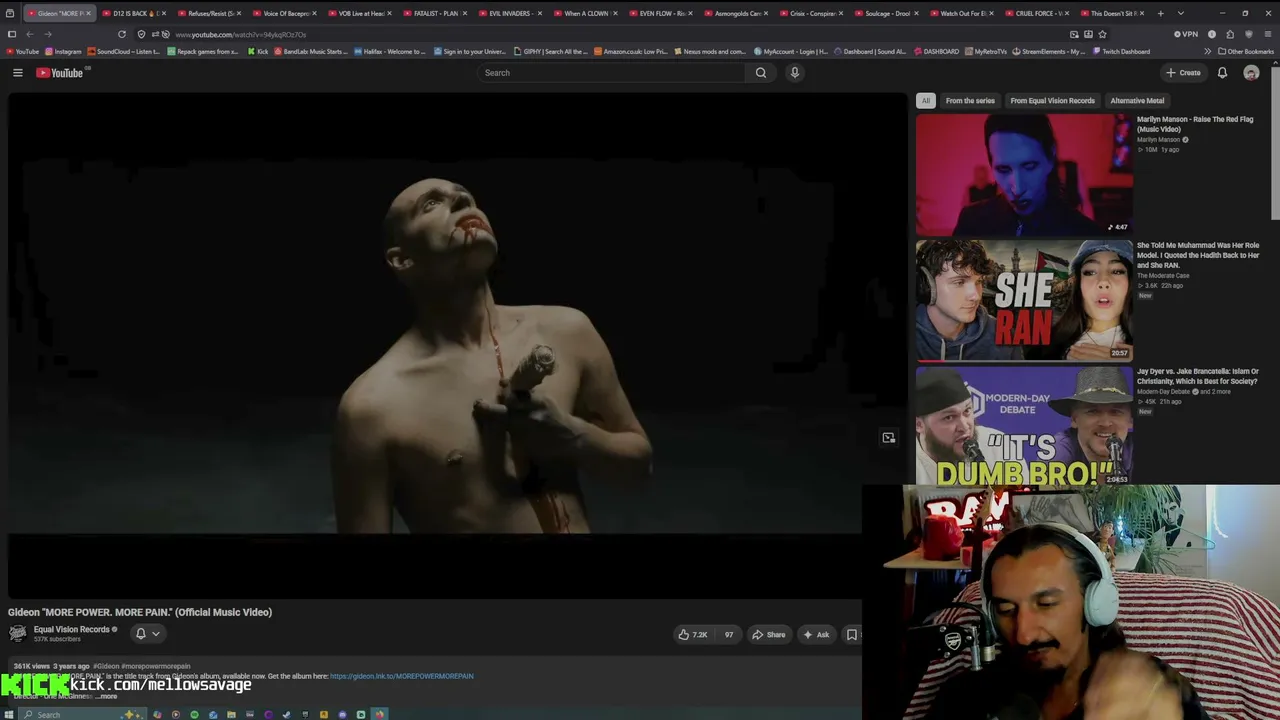Open File Explorer from the taskbar

(x=231, y=714)
